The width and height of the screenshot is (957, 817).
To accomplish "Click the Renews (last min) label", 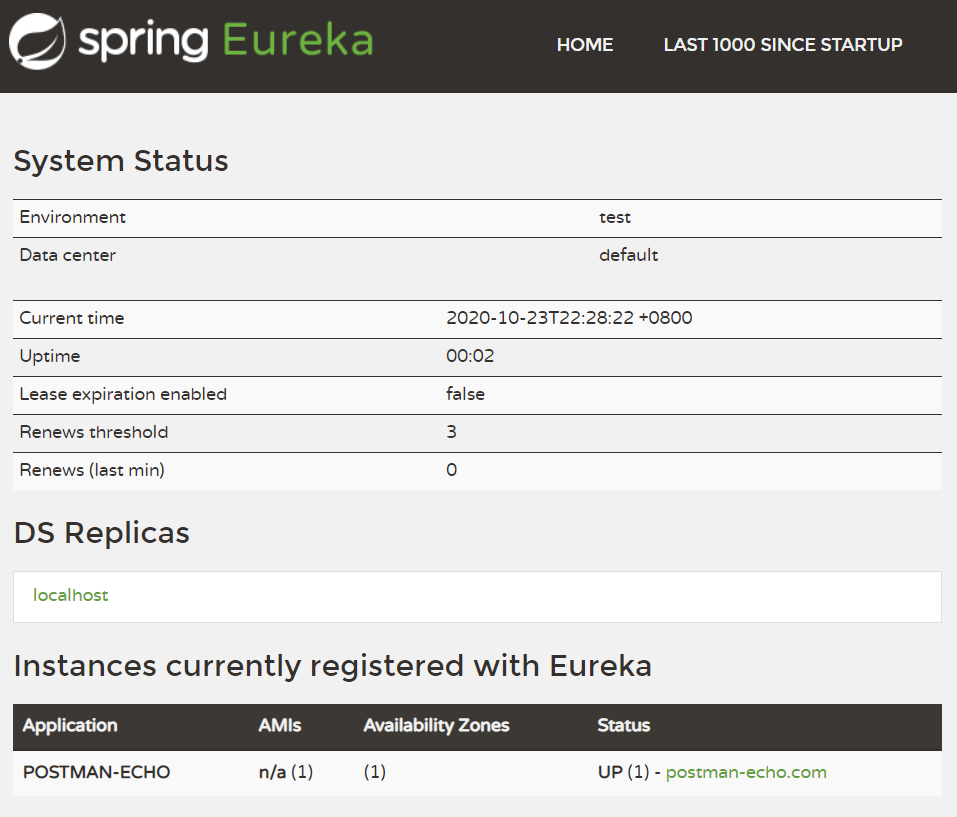I will click(x=92, y=470).
